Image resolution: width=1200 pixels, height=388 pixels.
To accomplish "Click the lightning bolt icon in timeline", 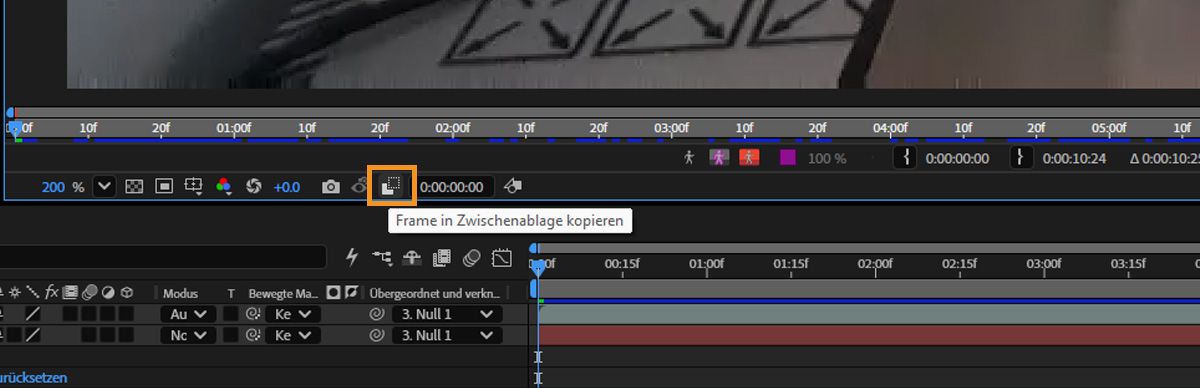I will pos(352,257).
